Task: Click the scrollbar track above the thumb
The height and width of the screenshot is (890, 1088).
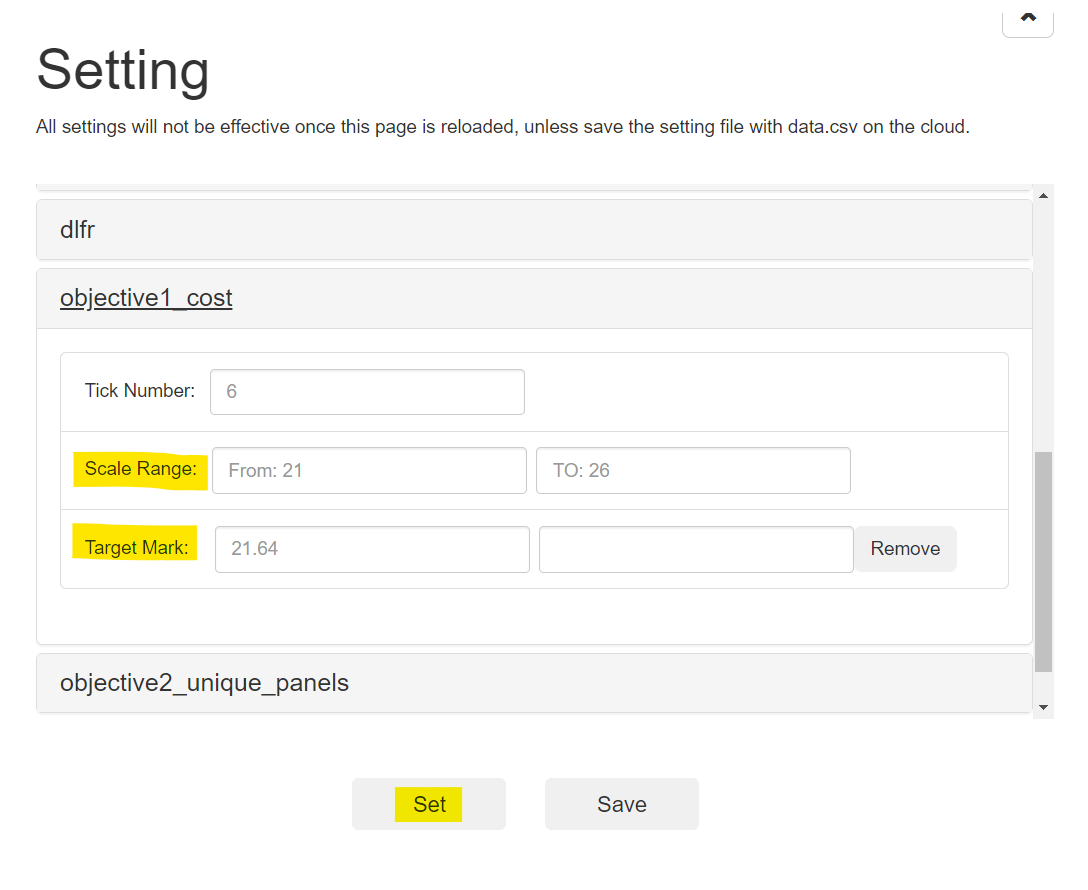Action: pyautogui.click(x=1043, y=320)
